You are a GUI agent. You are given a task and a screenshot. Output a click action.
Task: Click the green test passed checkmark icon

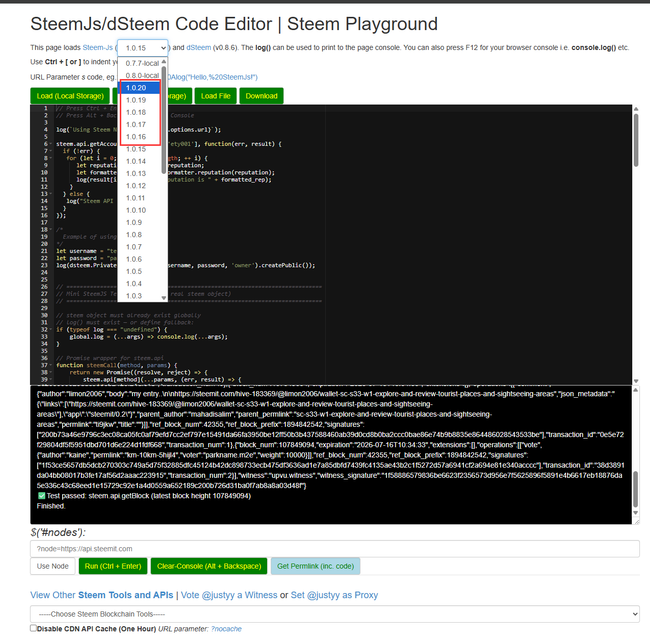tap(41, 496)
